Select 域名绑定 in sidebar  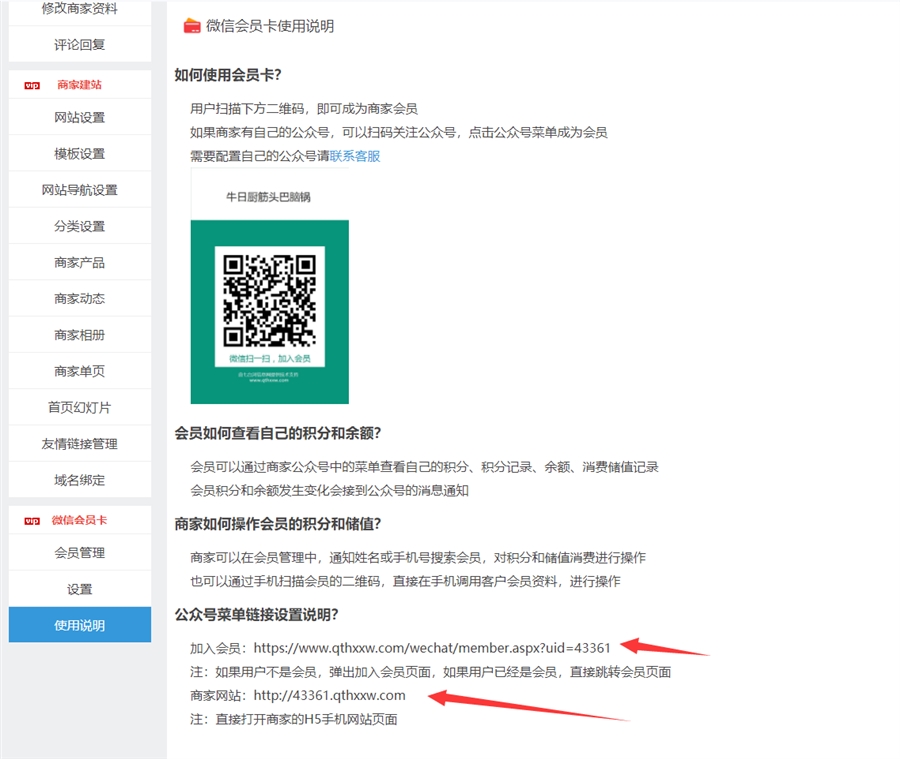(x=80, y=480)
